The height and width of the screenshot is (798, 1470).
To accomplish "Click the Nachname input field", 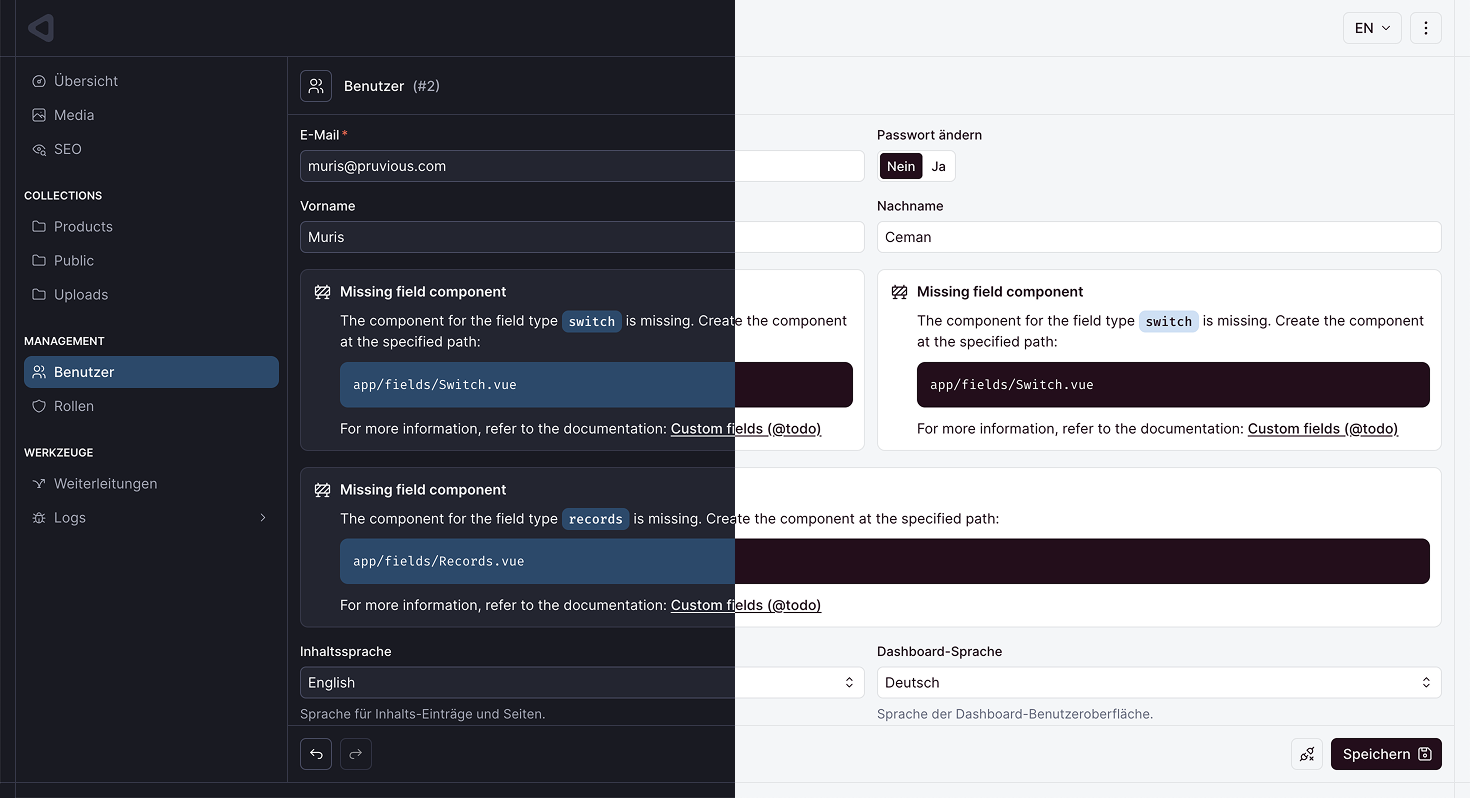I will coord(1159,237).
